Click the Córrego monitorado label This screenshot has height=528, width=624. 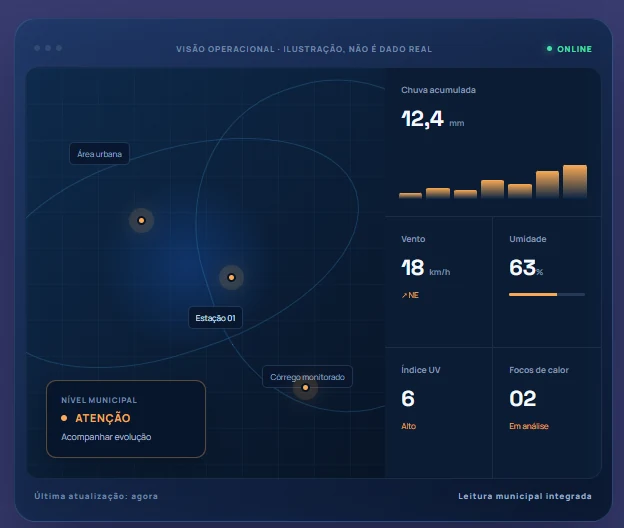tap(307, 377)
